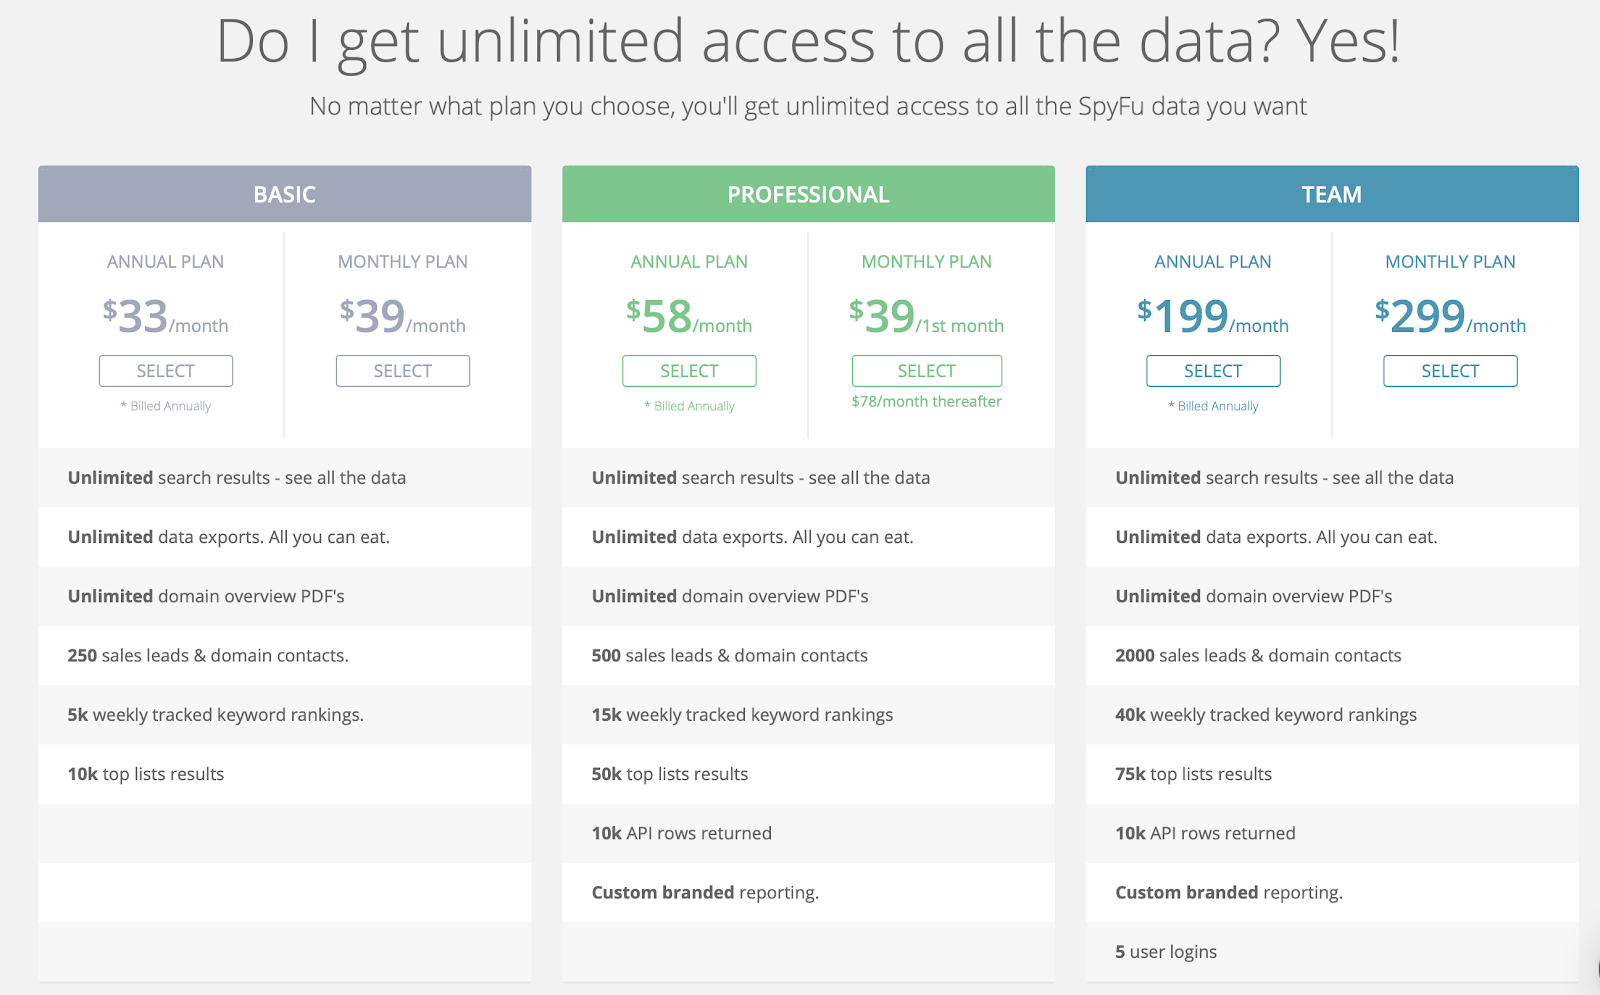Click the $299/month Team monthly price
The image size is (1600, 995).
coord(1450,317)
